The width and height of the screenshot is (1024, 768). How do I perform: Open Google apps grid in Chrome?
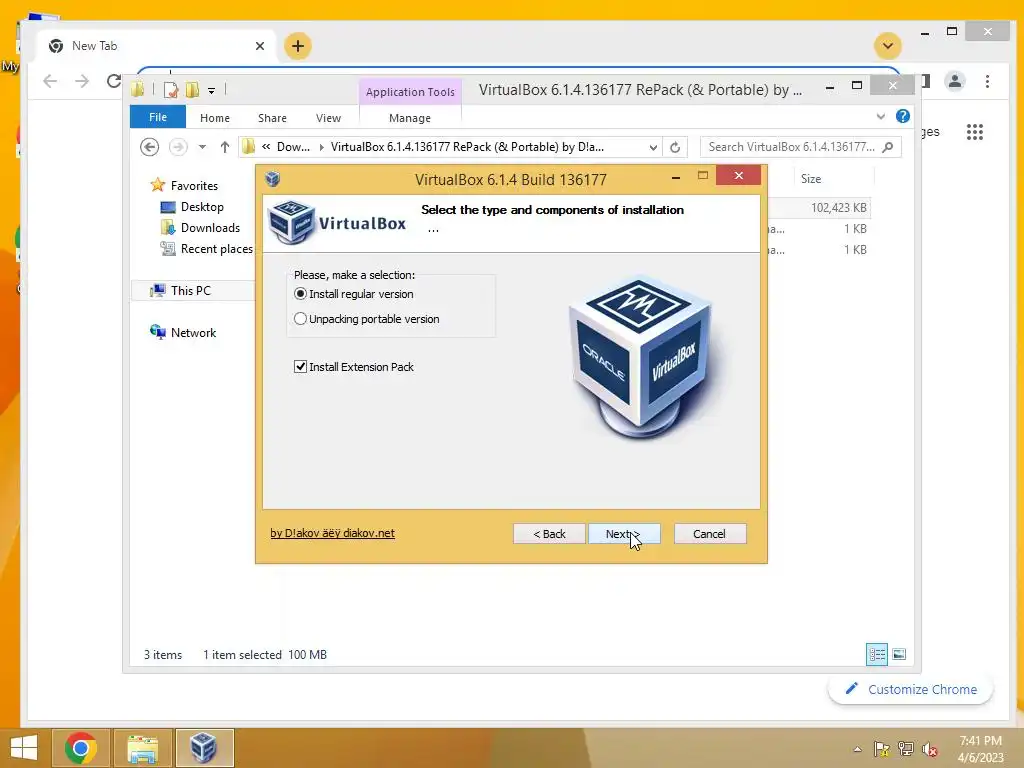coord(975,132)
